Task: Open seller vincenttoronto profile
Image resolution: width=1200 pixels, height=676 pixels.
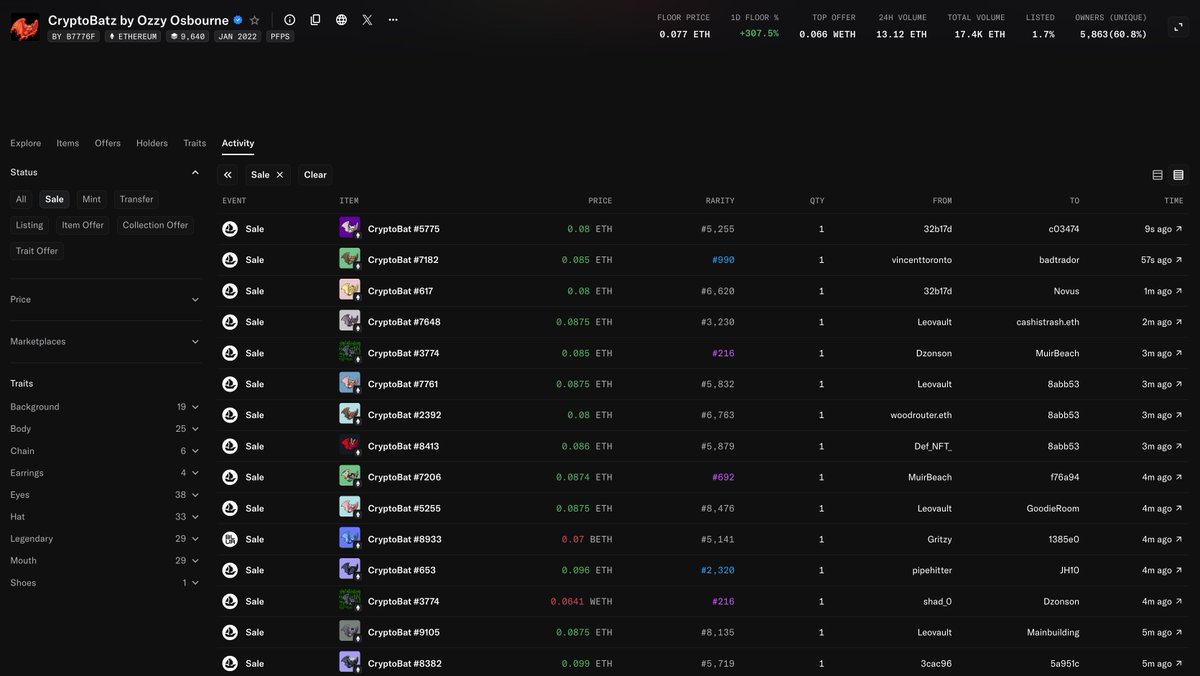Action: 921,260
